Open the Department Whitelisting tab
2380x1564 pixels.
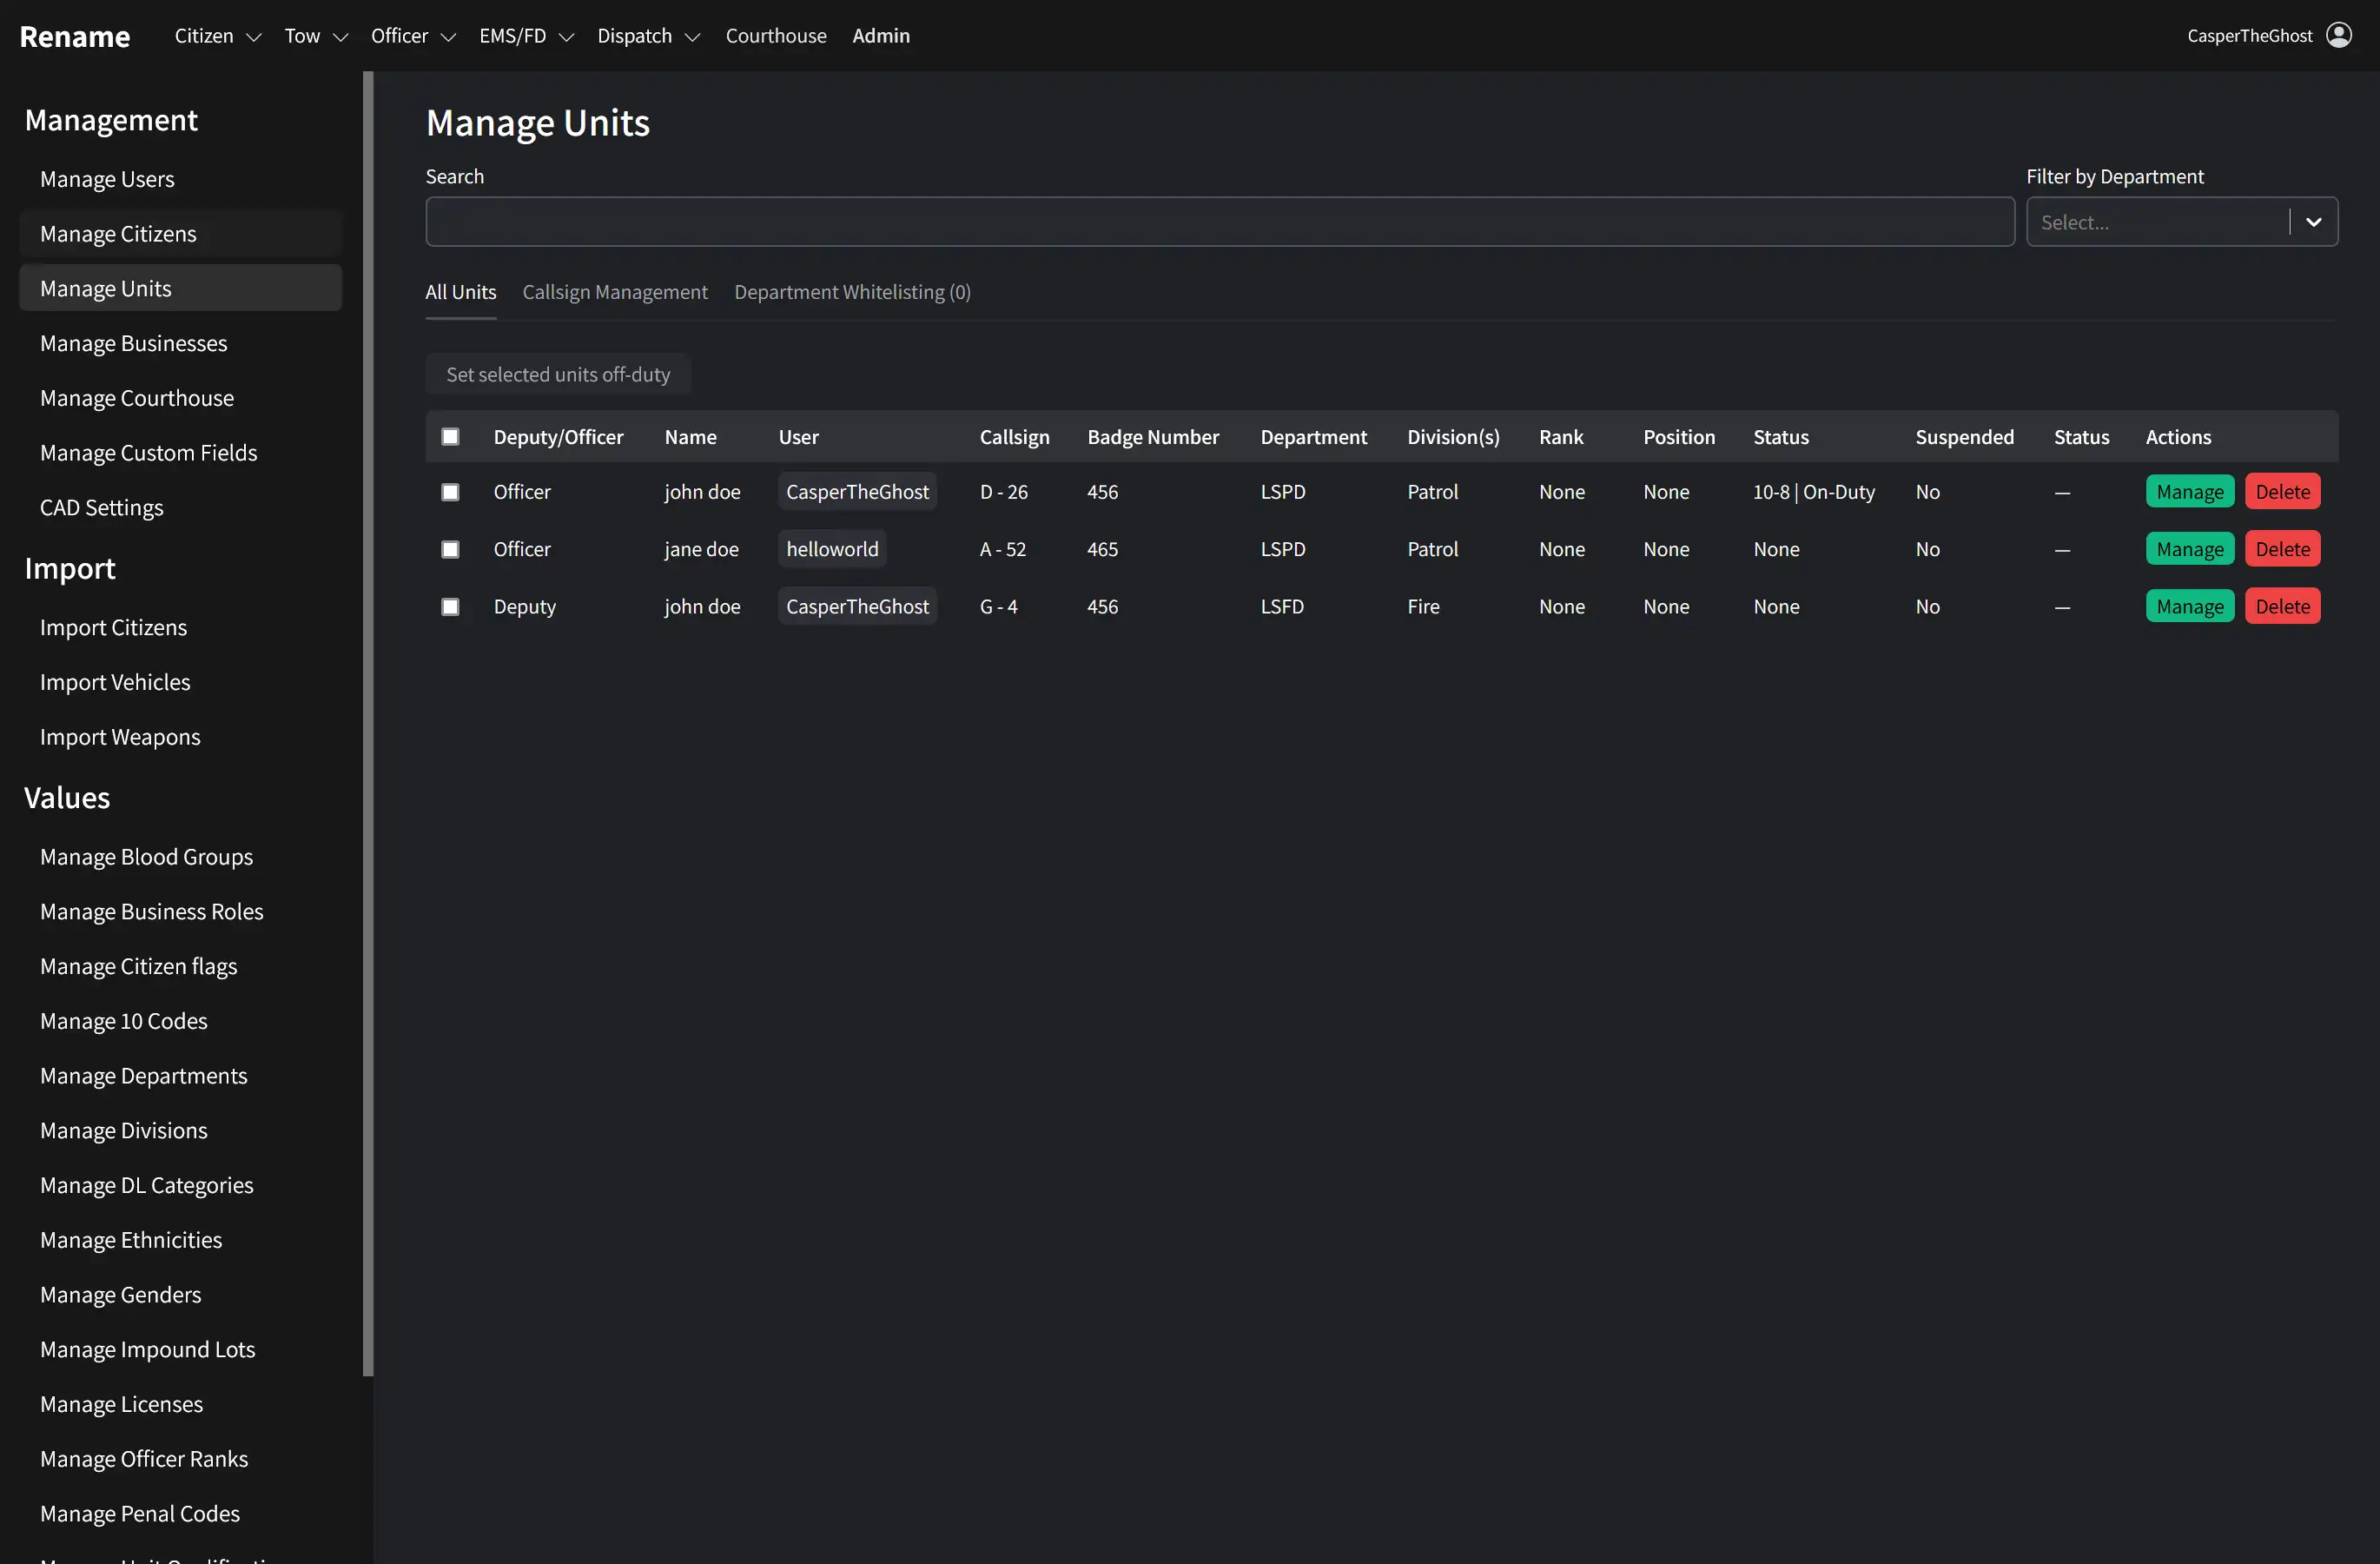pos(852,292)
